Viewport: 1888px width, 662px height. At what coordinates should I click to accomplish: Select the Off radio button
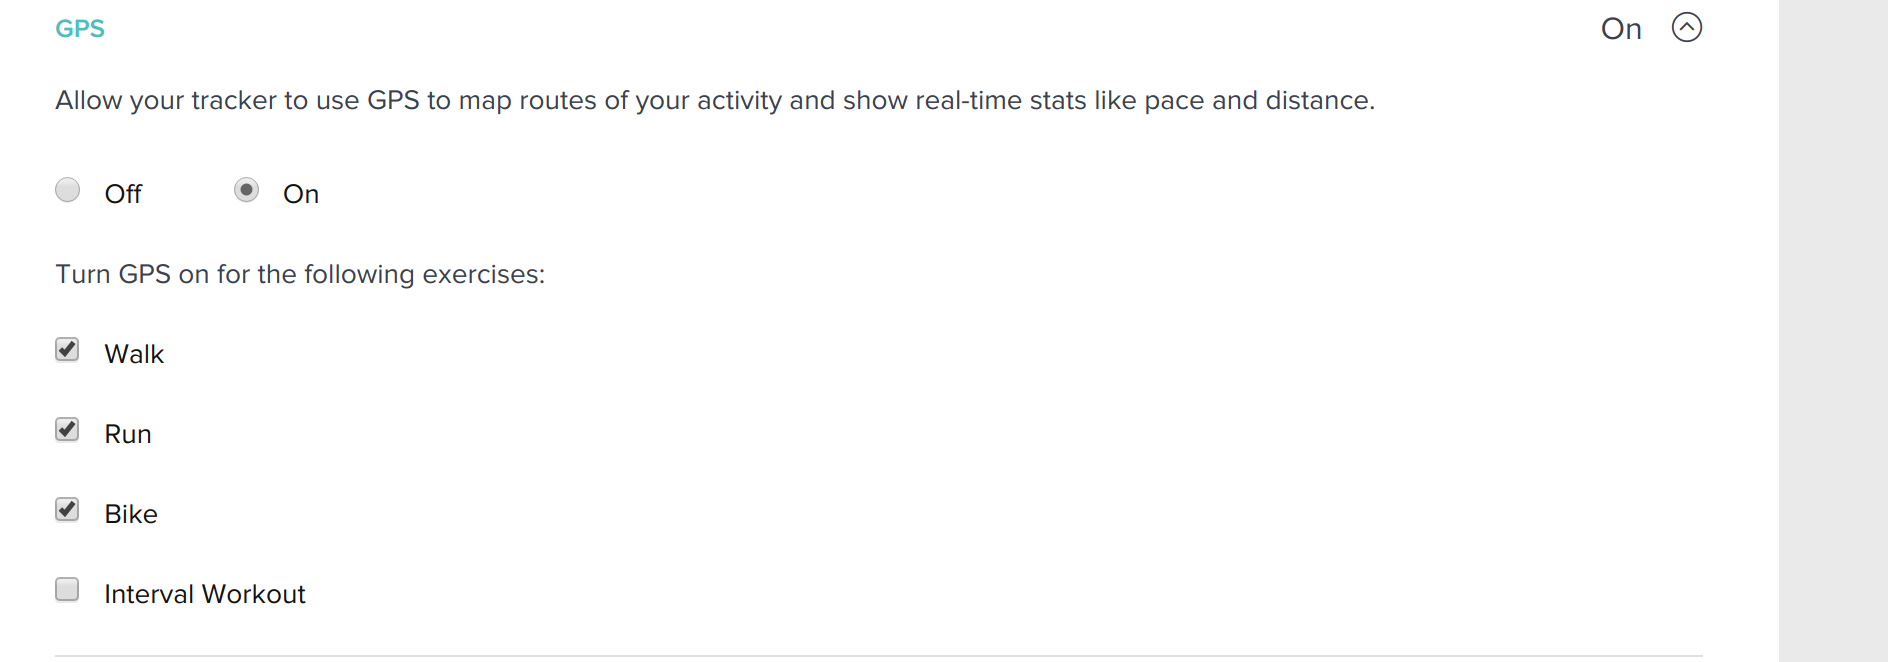pyautogui.click(x=68, y=190)
